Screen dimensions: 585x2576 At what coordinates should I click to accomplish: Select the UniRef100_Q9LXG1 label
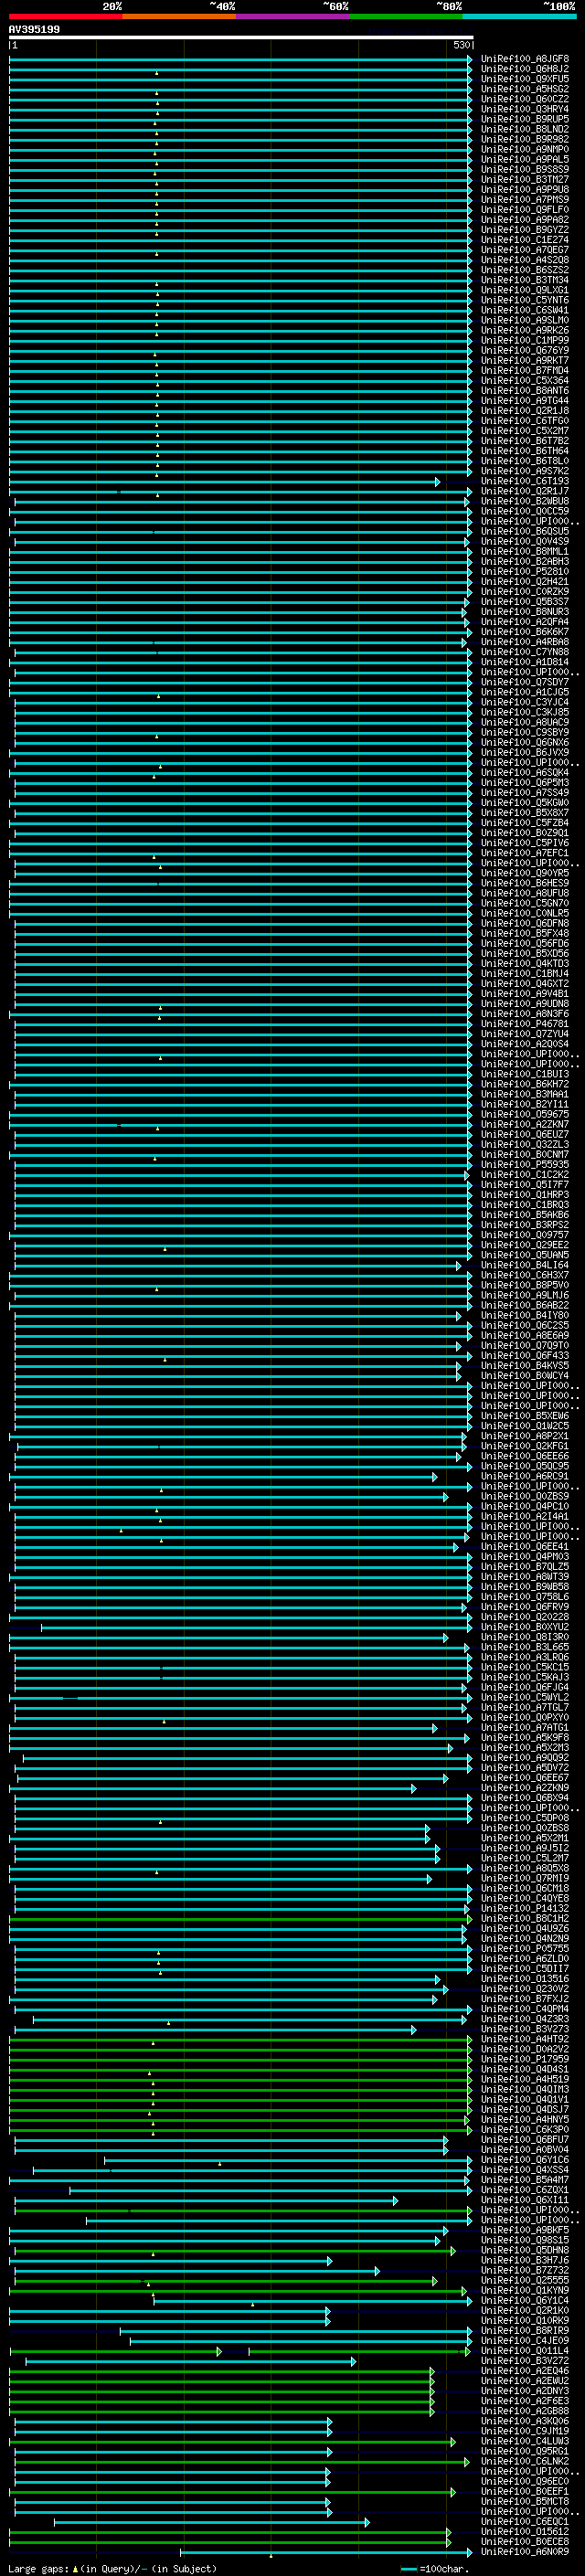[x=525, y=290]
